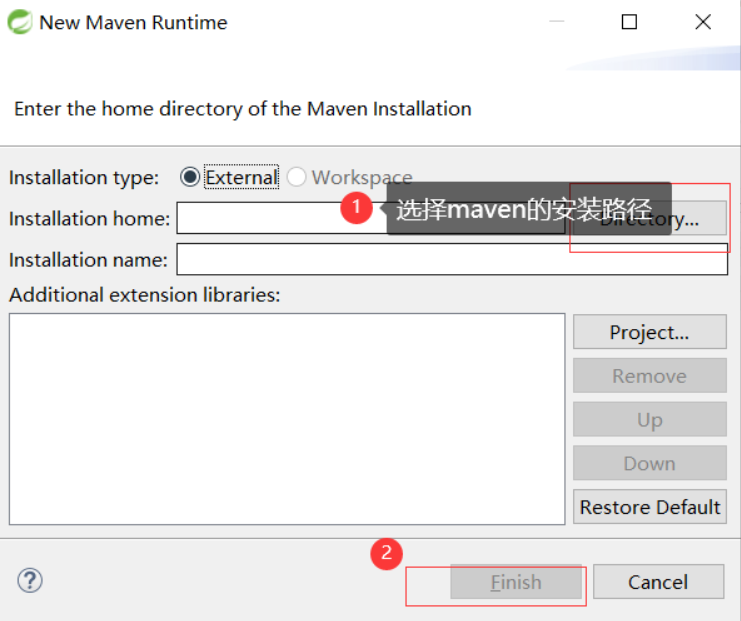Click the Spring leaf icon in title bar
Screen dimensions: 741x621
19,22
